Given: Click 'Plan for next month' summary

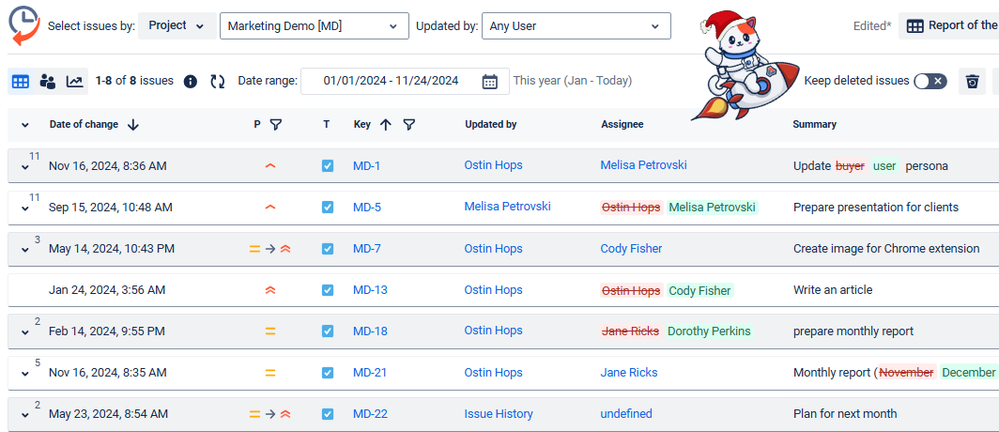Looking at the screenshot, I should tap(845, 414).
